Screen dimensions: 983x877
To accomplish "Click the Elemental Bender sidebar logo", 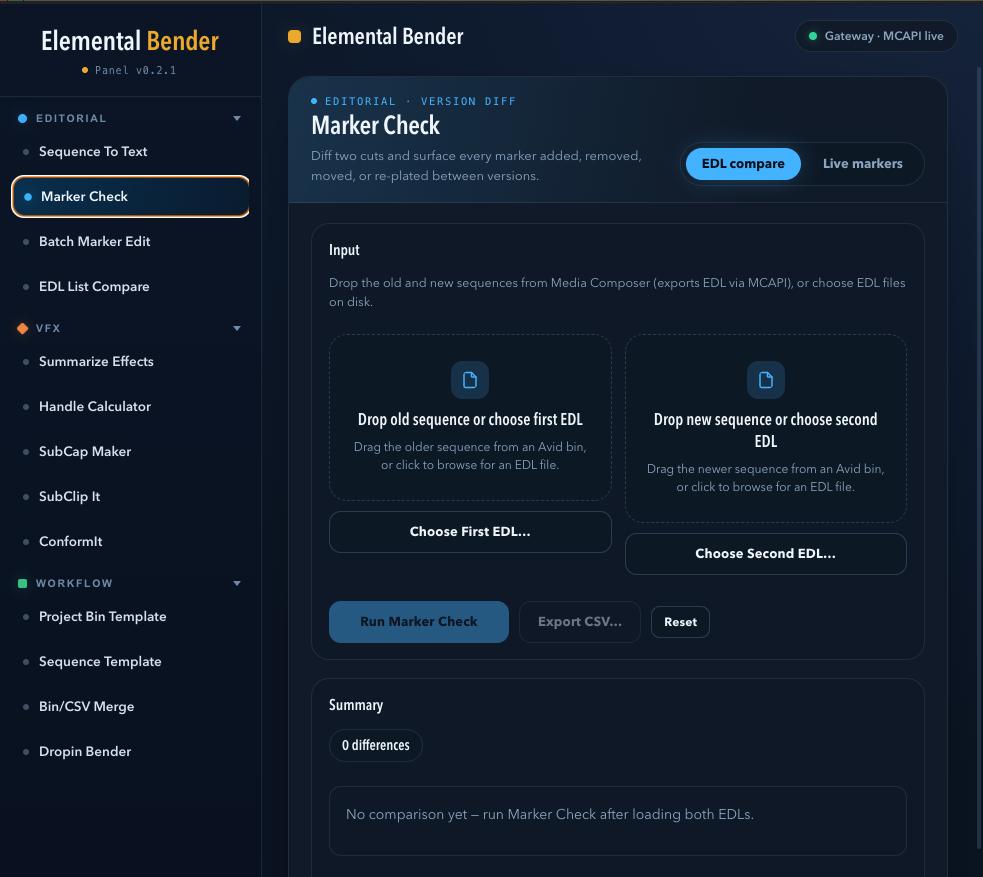I will coord(130,41).
